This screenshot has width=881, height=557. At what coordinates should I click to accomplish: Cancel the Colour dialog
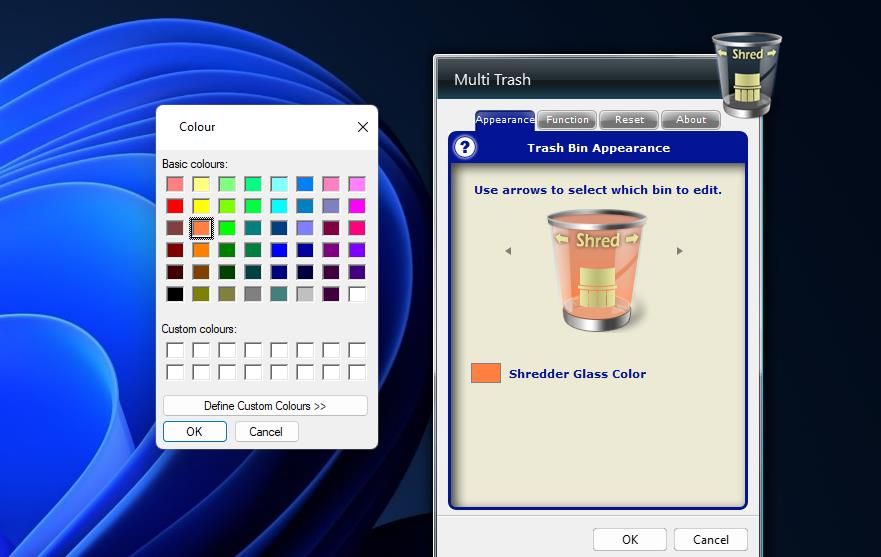pos(266,432)
